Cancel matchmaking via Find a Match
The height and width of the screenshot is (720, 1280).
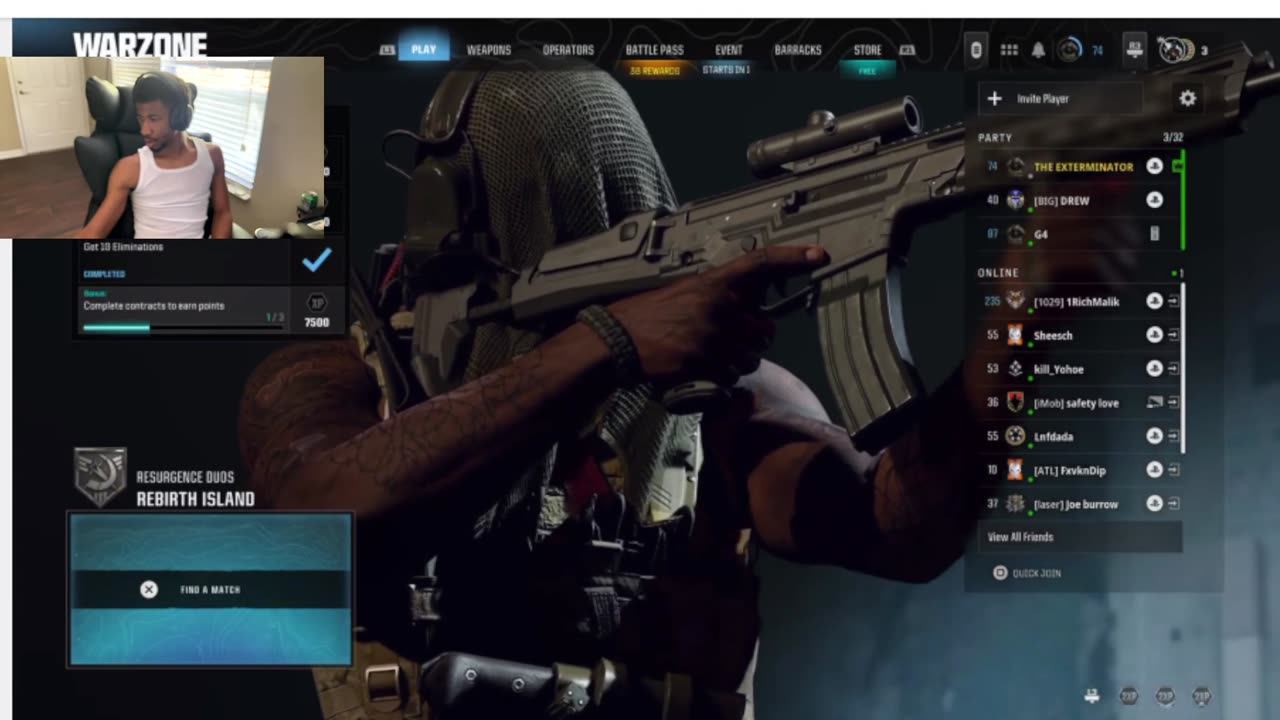point(210,590)
